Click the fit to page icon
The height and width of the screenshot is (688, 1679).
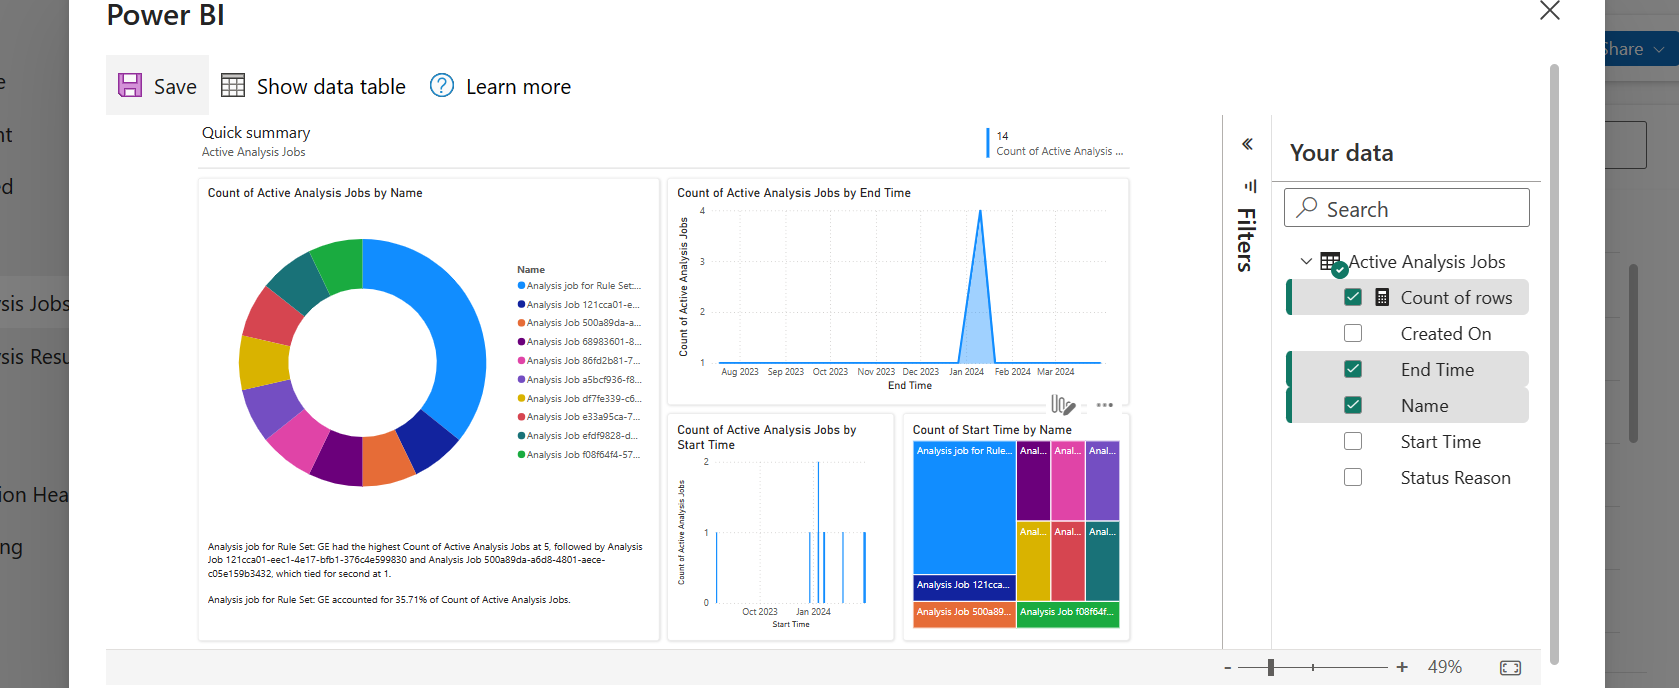(x=1510, y=668)
